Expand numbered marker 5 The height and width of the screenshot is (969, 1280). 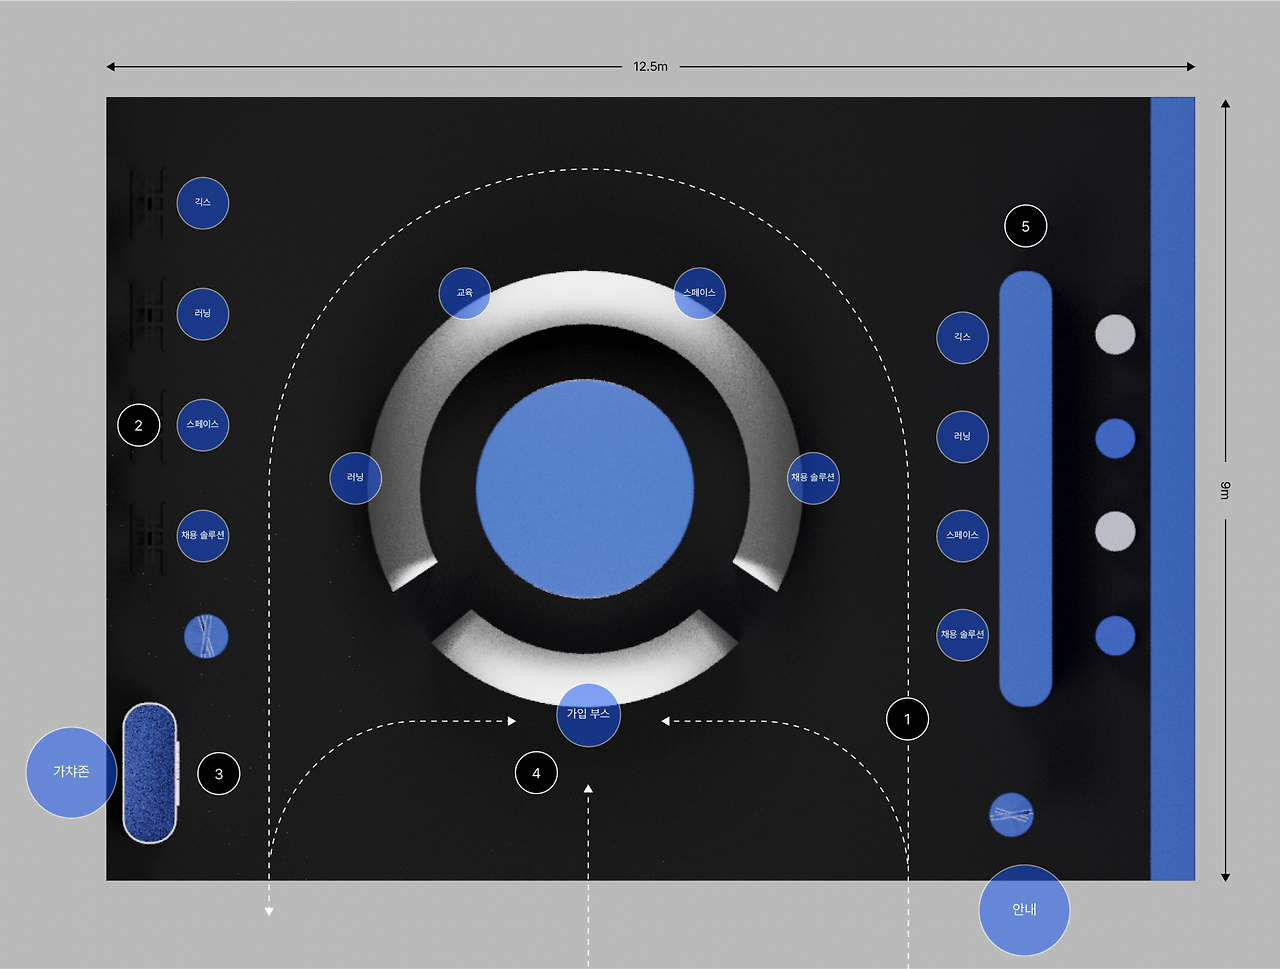[x=1026, y=225]
